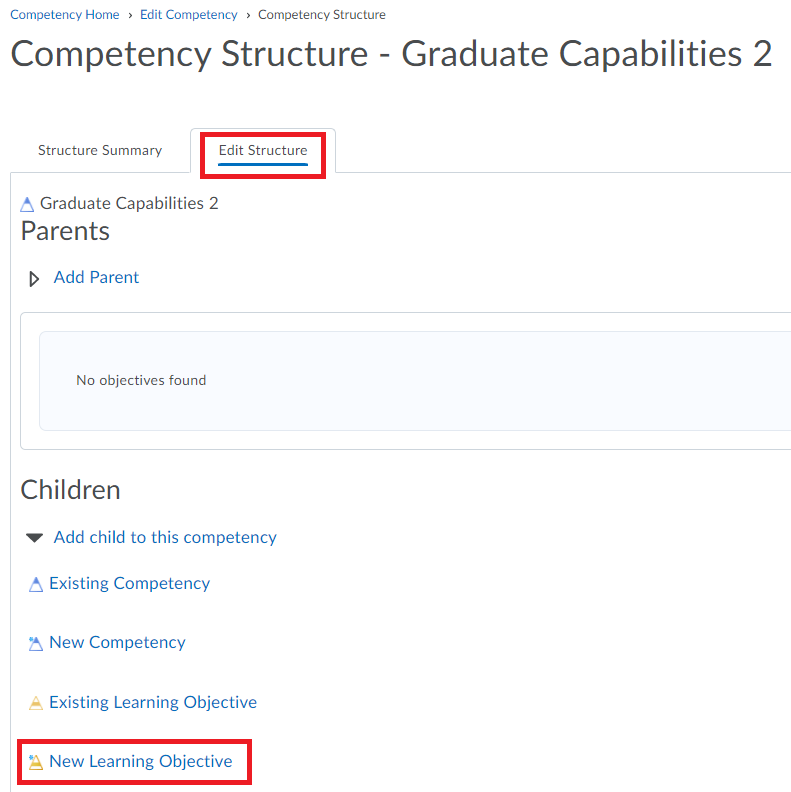791x792 pixels.
Task: Click the Existing Learning Objective yellow icon
Action: point(36,703)
